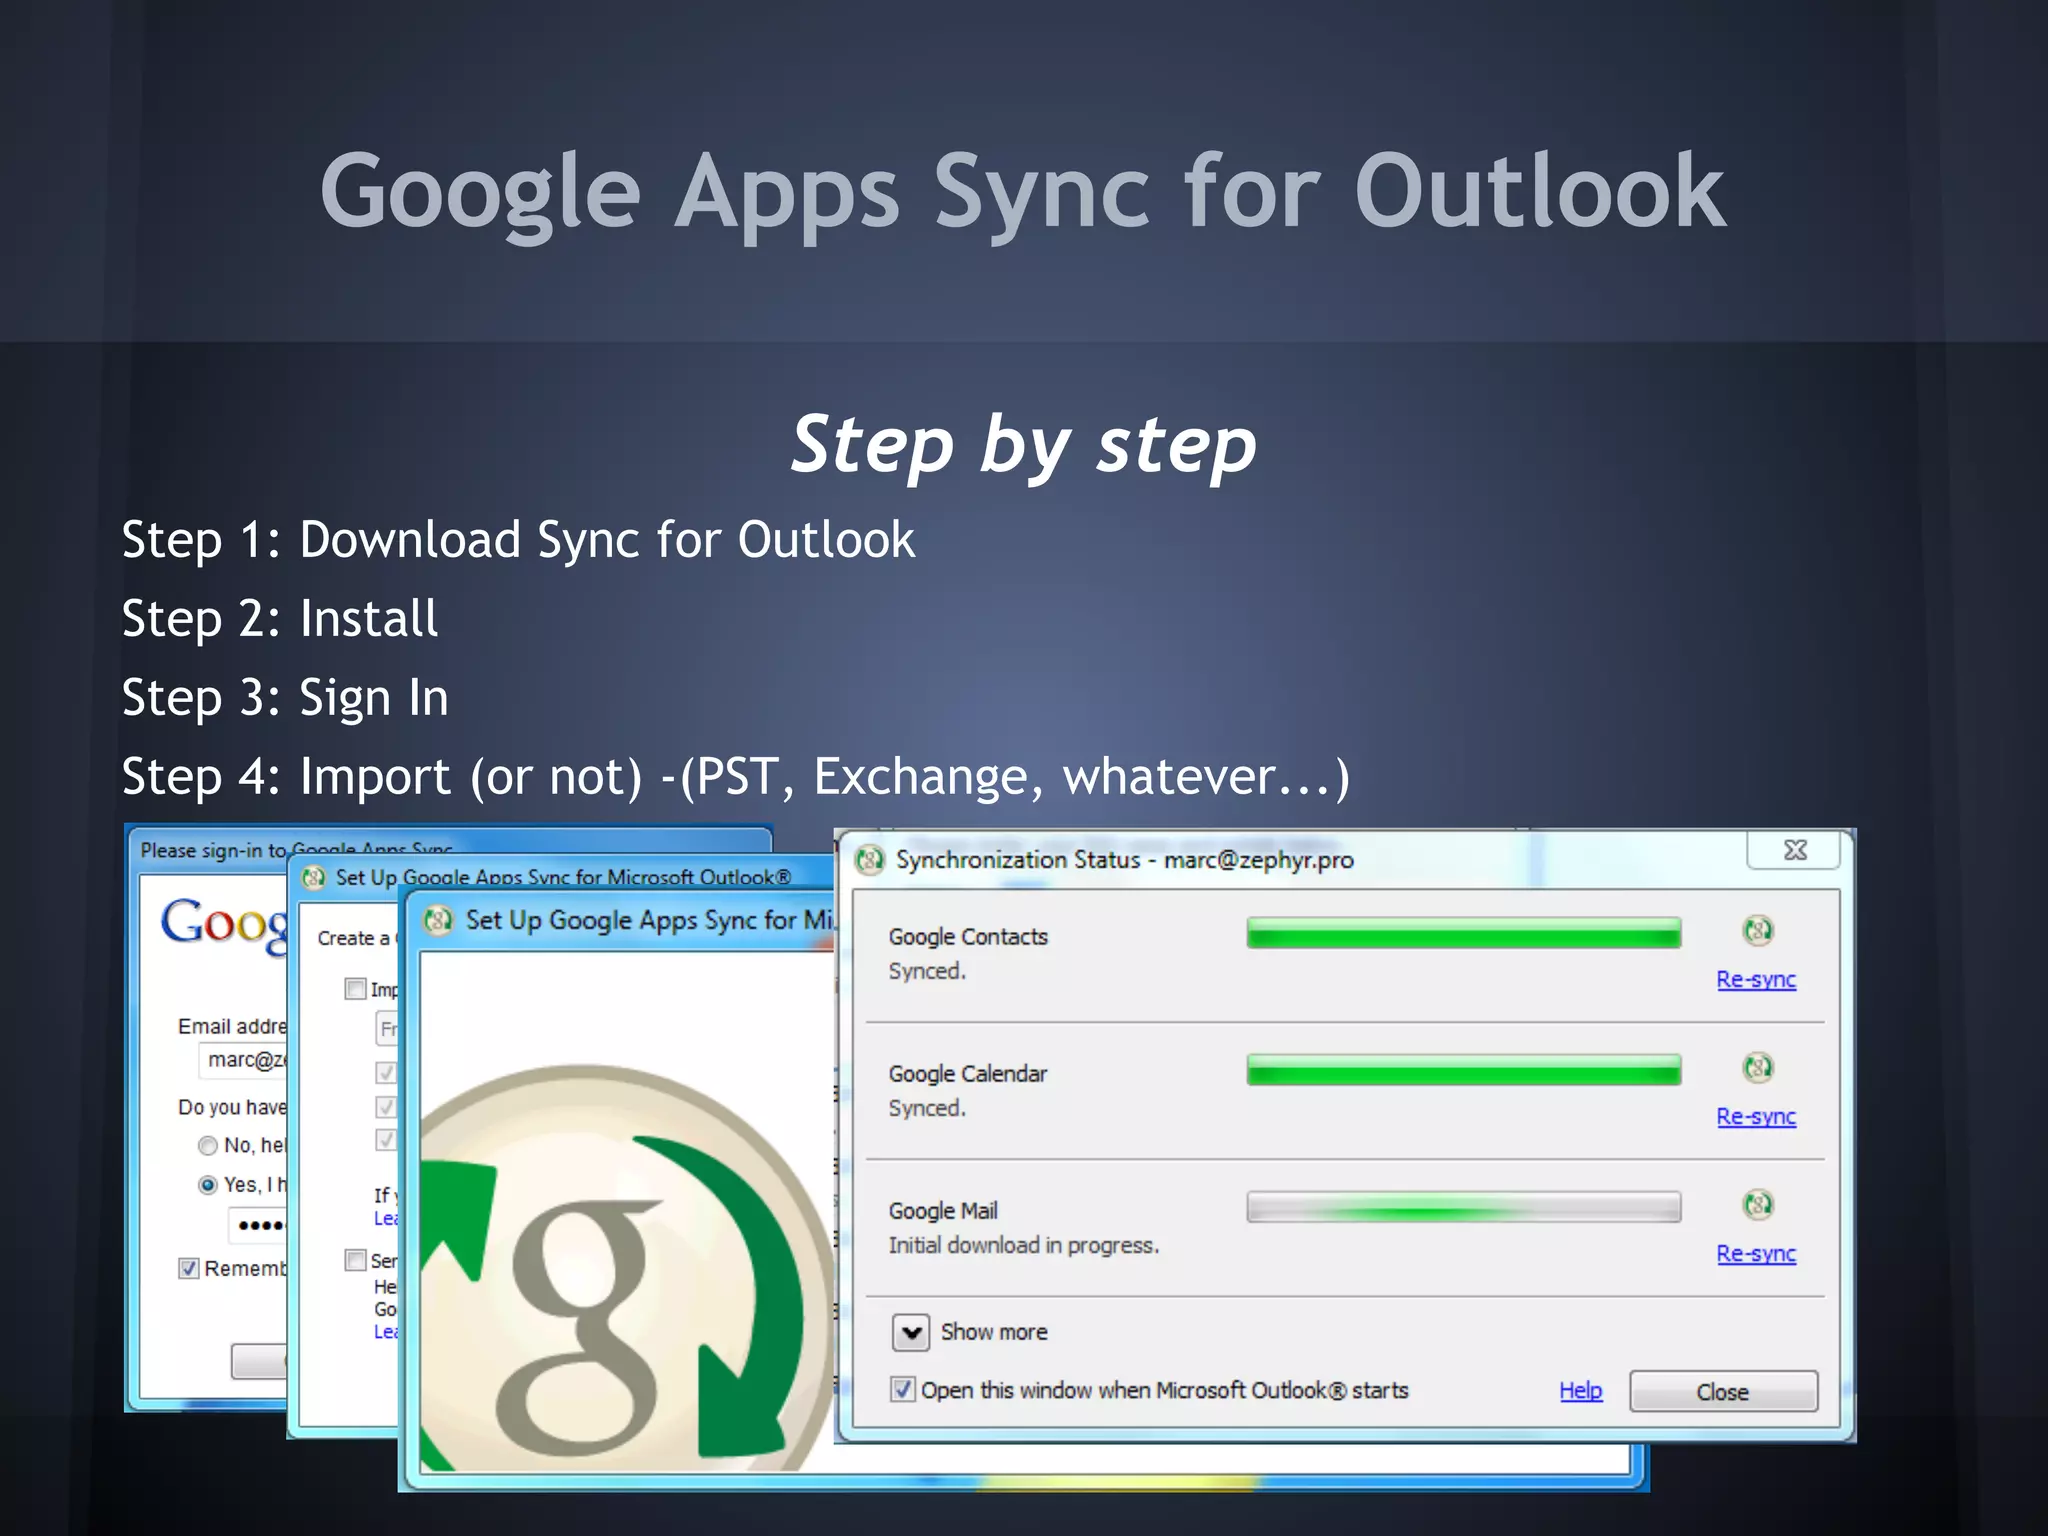Re-sync Google Contacts
The width and height of the screenshot is (2048, 1536).
tap(1756, 980)
